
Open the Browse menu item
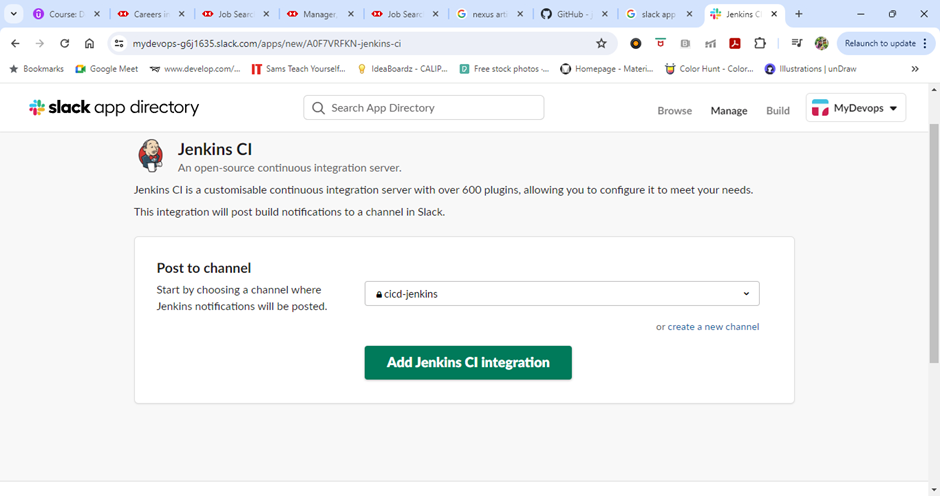tap(674, 111)
